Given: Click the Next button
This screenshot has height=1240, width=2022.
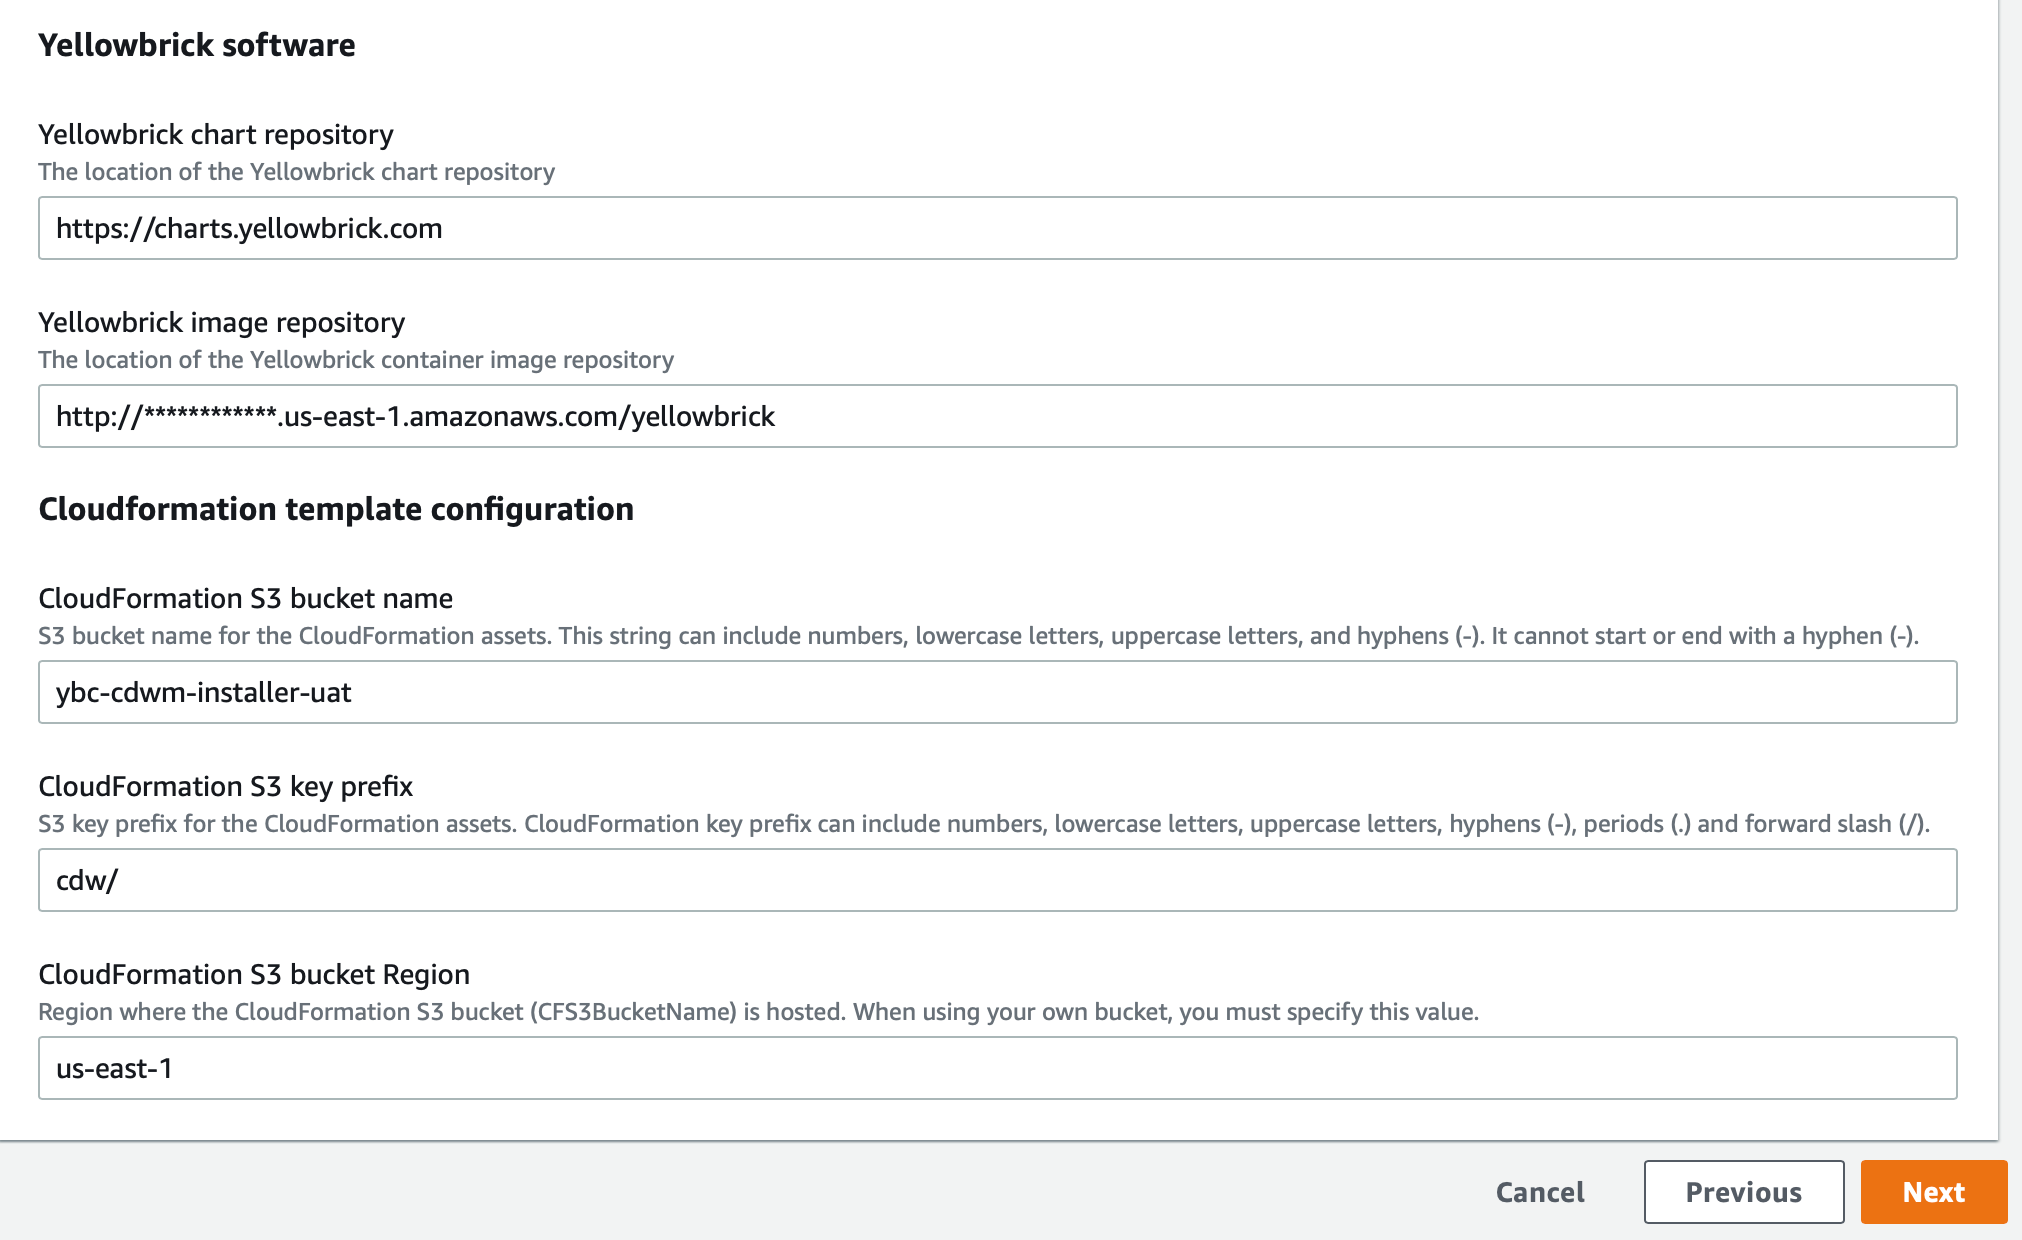Looking at the screenshot, I should click(1933, 1191).
